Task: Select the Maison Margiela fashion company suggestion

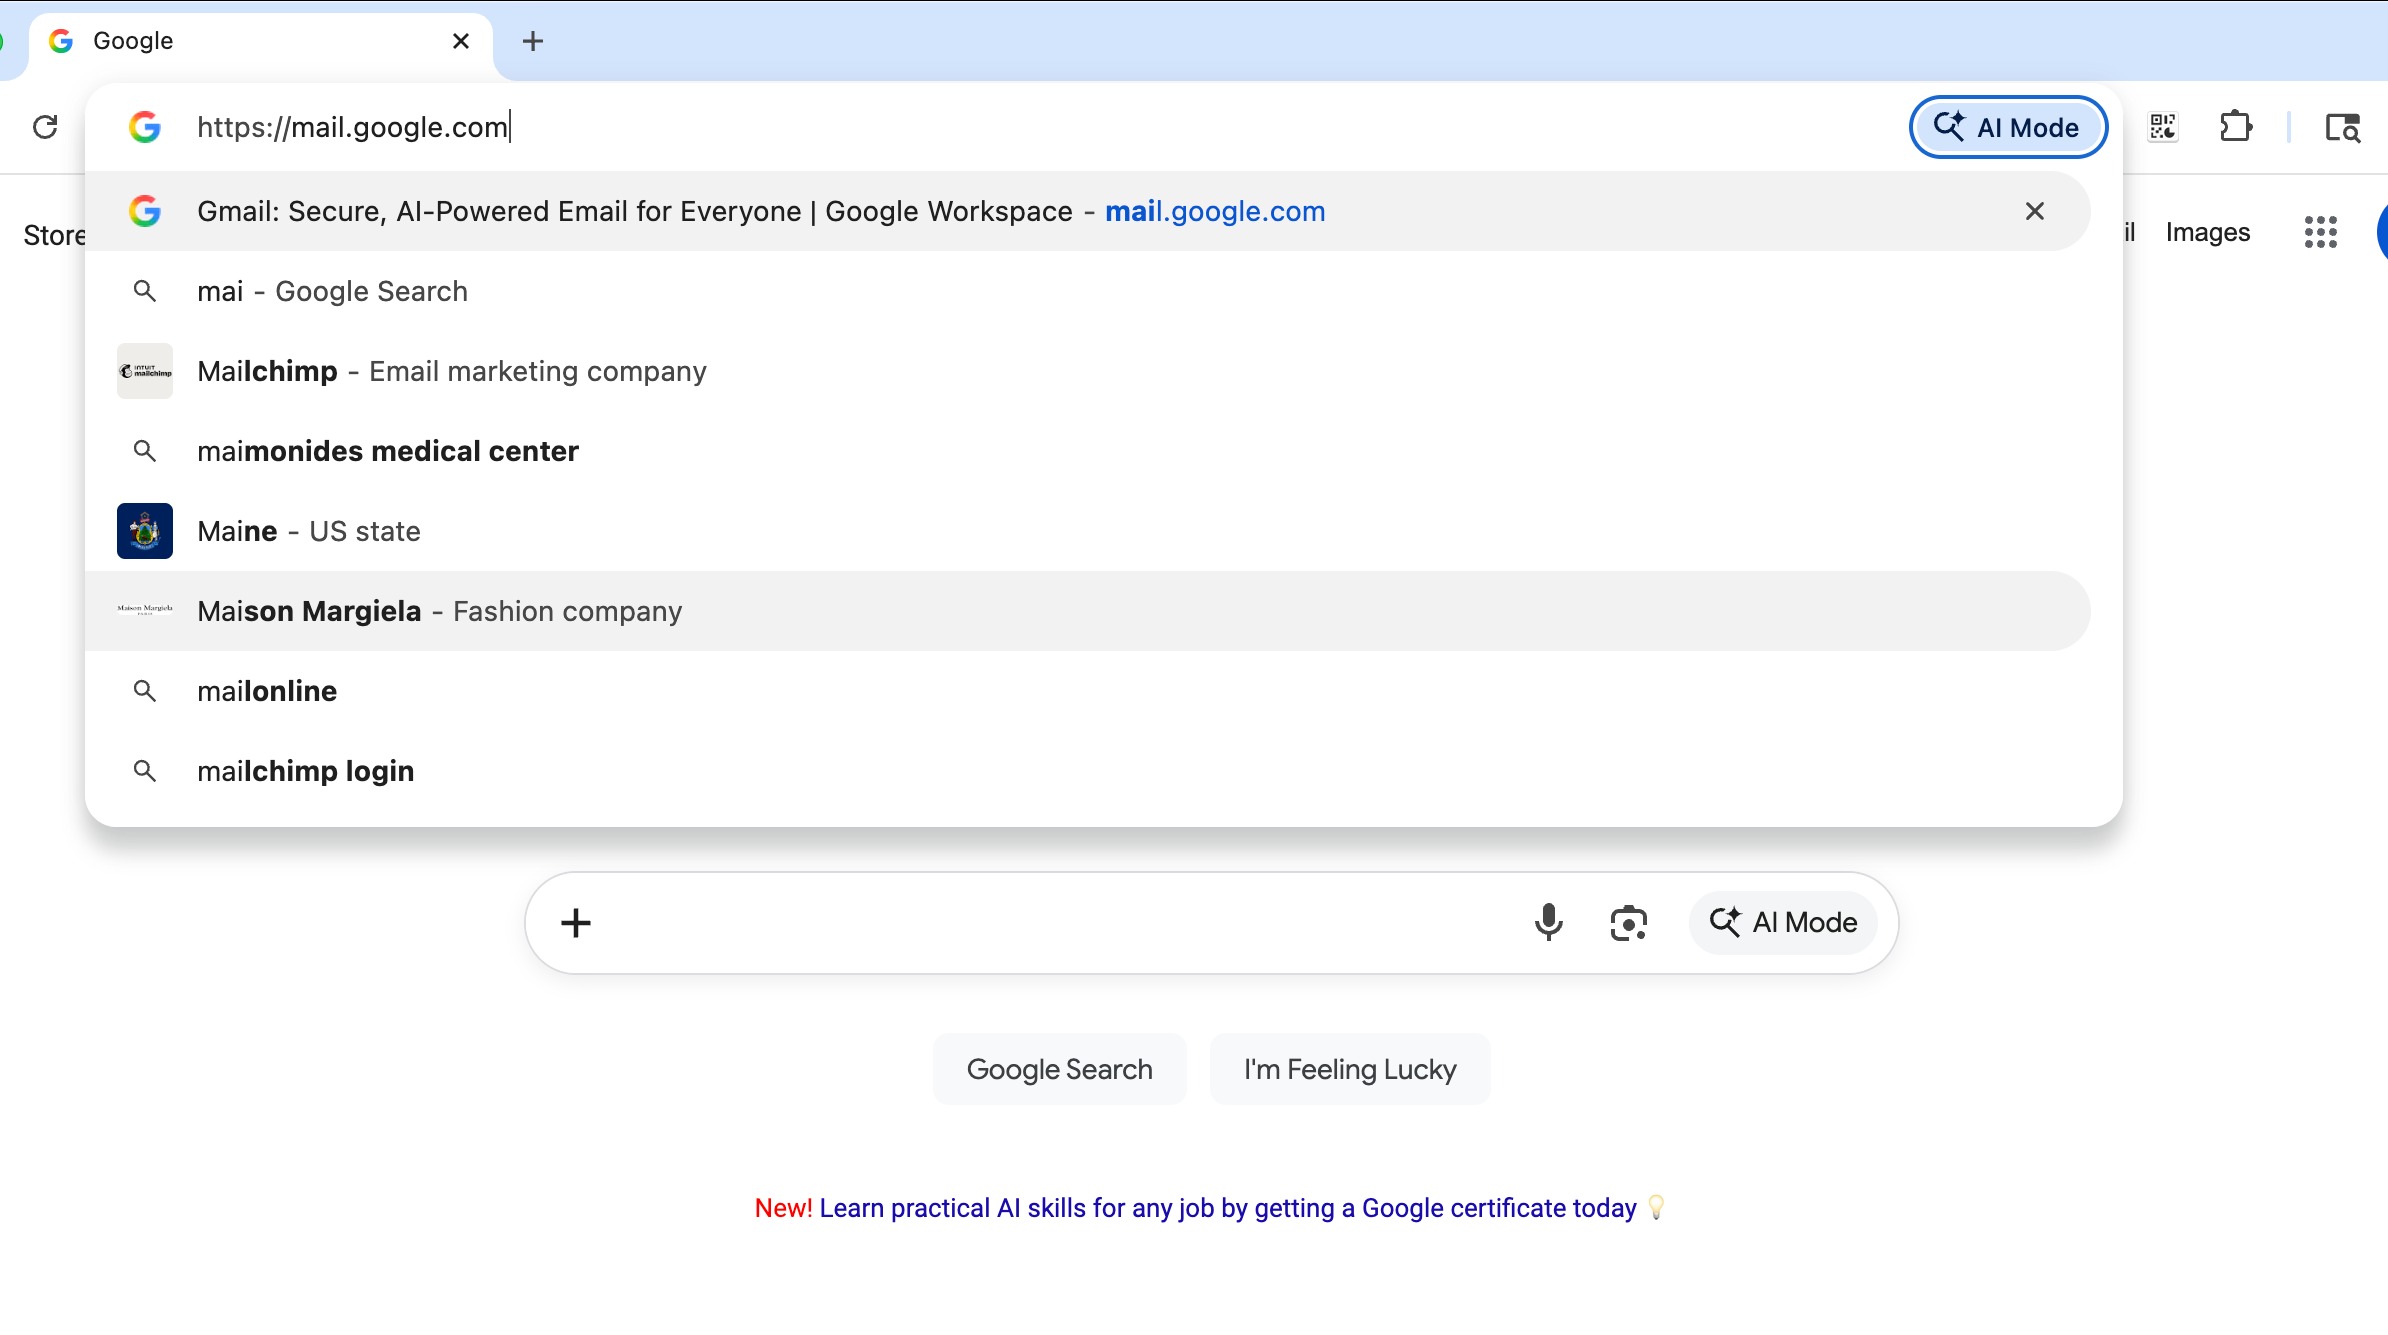Action: [x=1088, y=611]
